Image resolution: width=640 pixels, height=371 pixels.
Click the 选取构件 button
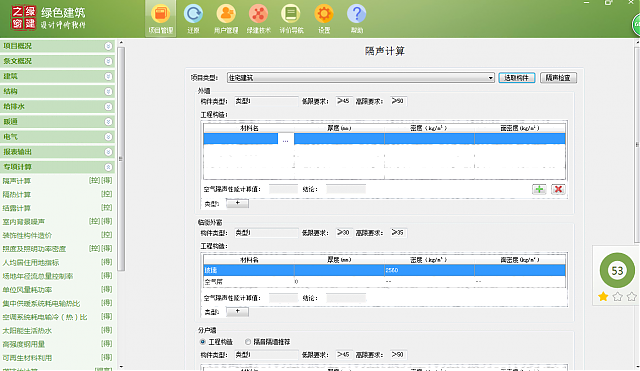[517, 78]
